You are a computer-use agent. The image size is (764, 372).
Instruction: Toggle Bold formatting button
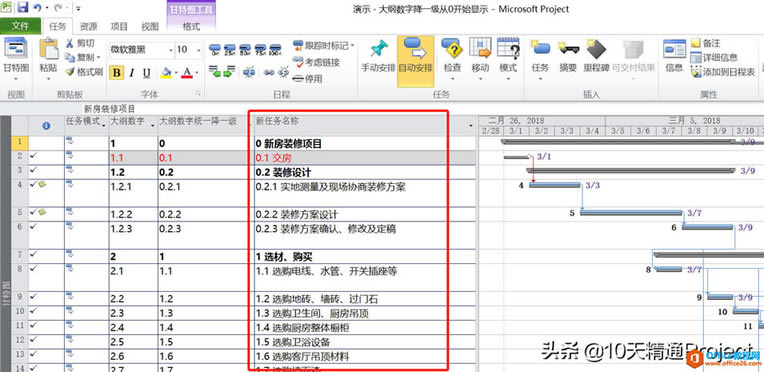point(116,73)
